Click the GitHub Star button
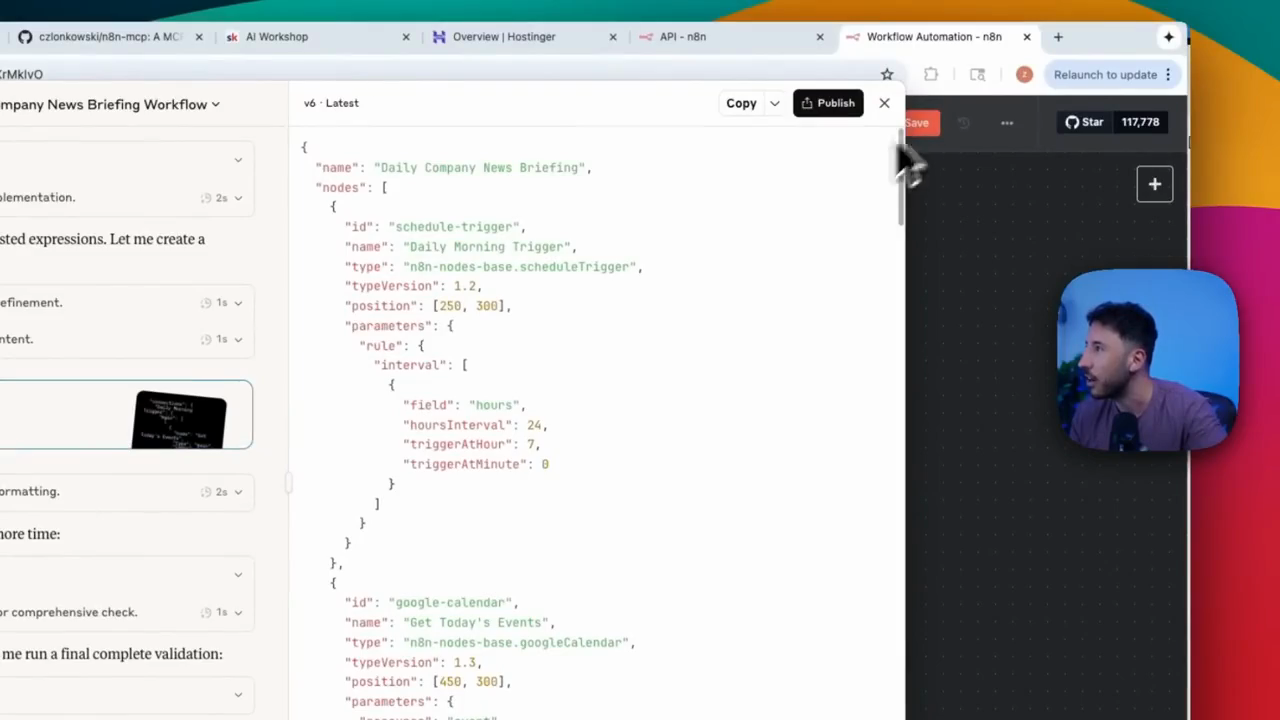 (1112, 122)
